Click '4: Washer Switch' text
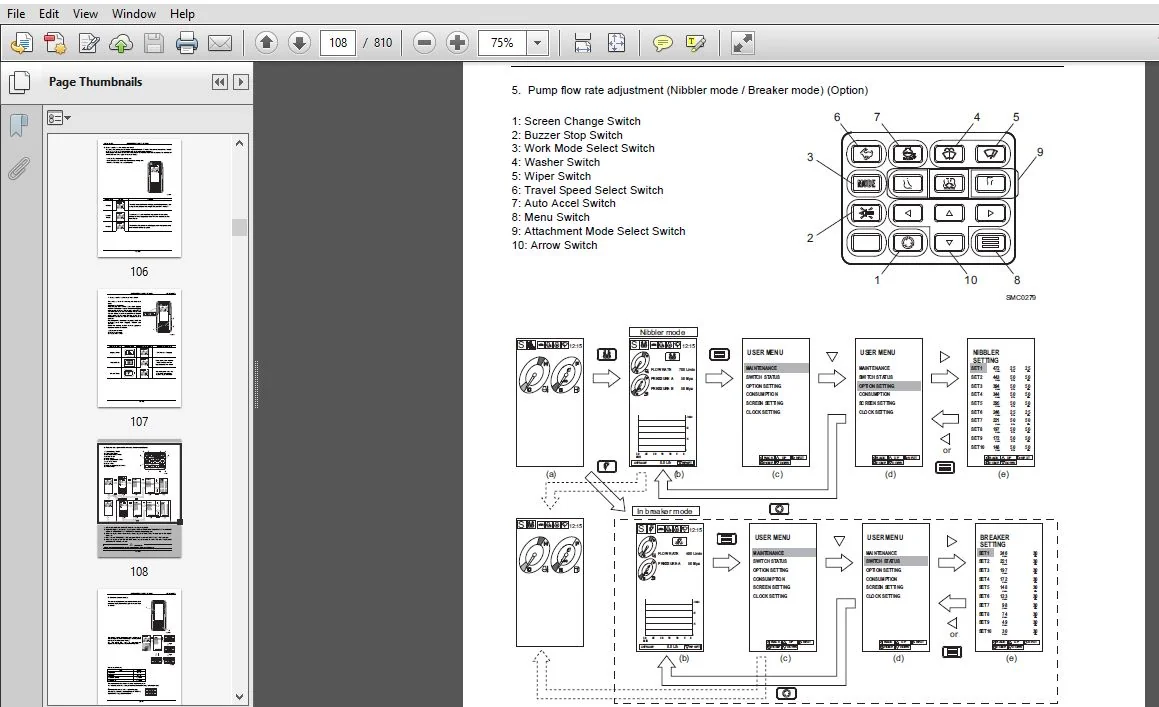The image size is (1159, 707). [556, 163]
